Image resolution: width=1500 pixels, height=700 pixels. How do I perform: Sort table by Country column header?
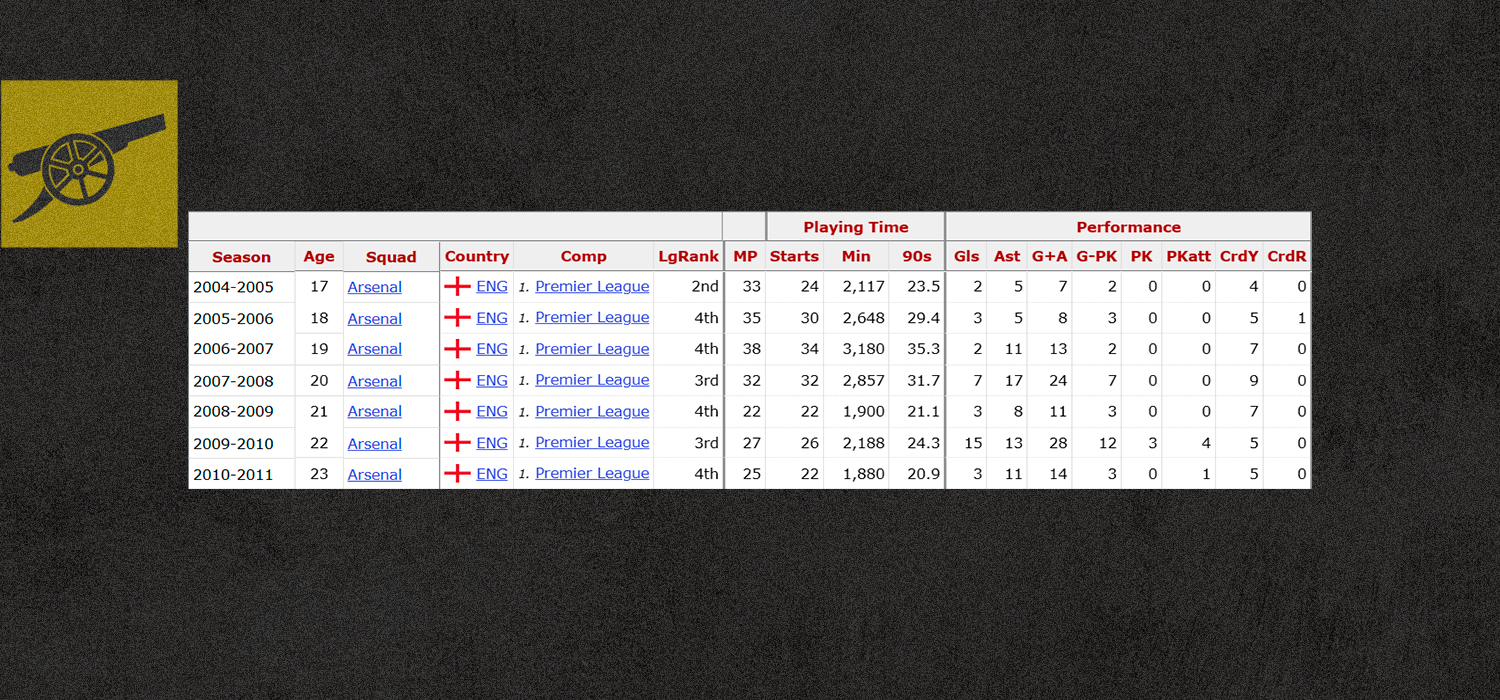click(477, 256)
